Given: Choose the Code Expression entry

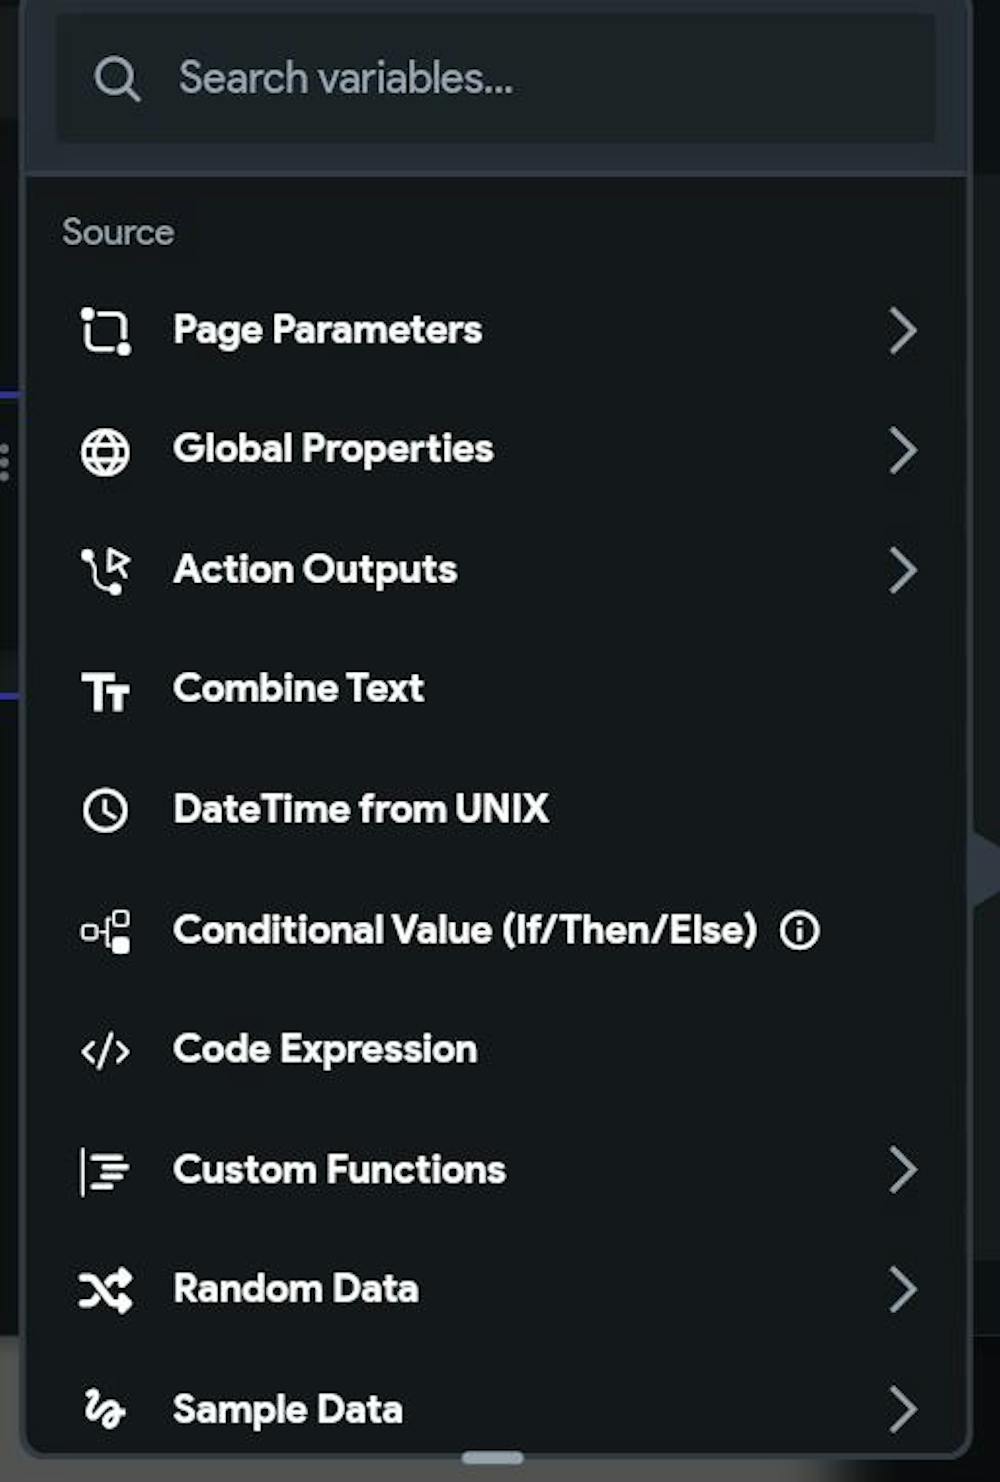Looking at the screenshot, I should point(325,1050).
